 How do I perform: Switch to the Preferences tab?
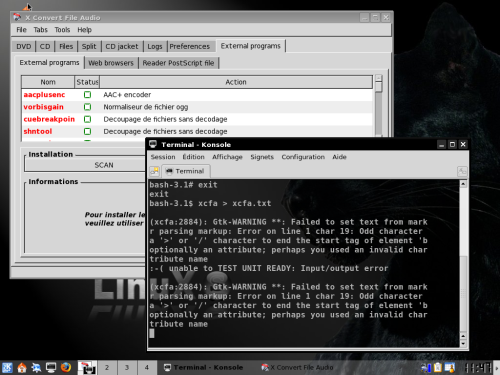click(190, 46)
